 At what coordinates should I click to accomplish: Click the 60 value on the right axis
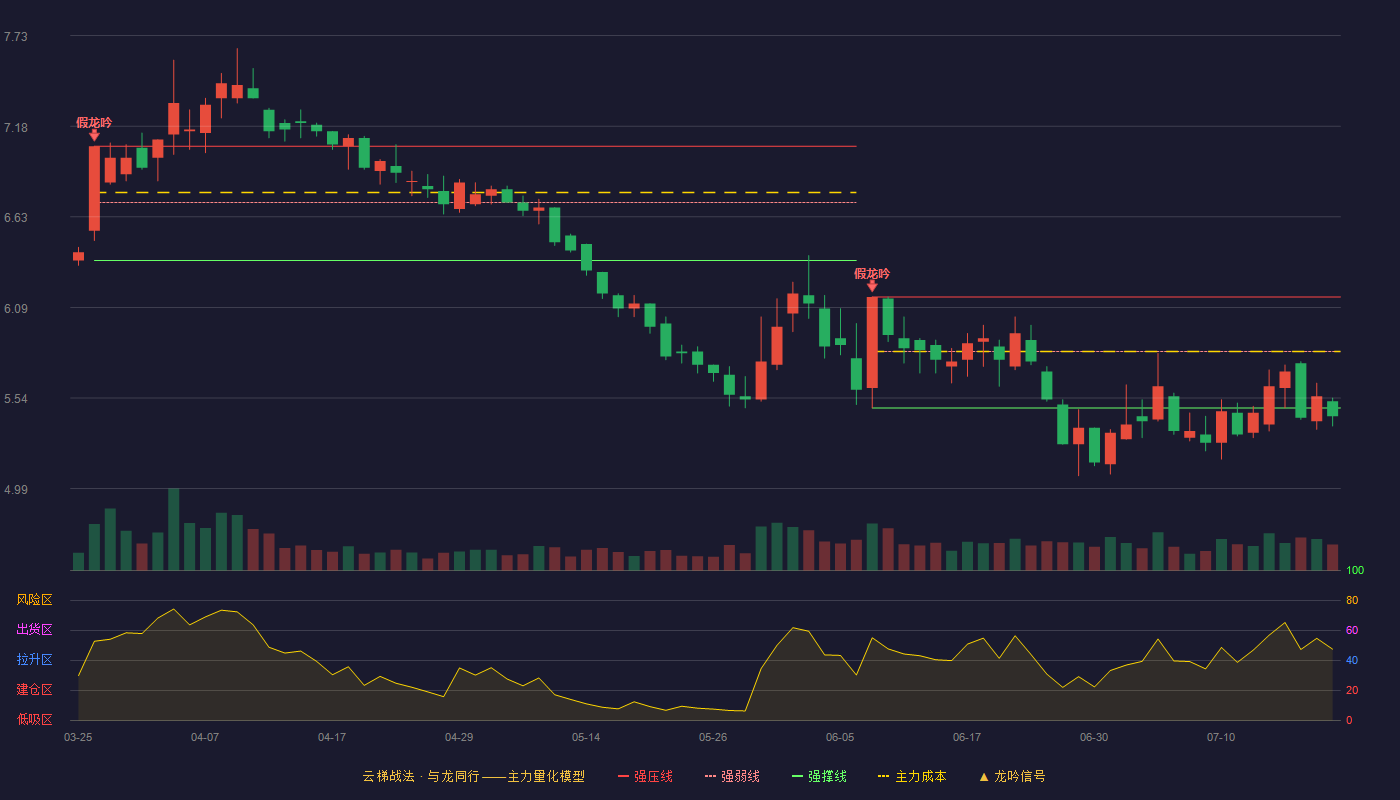[1352, 630]
